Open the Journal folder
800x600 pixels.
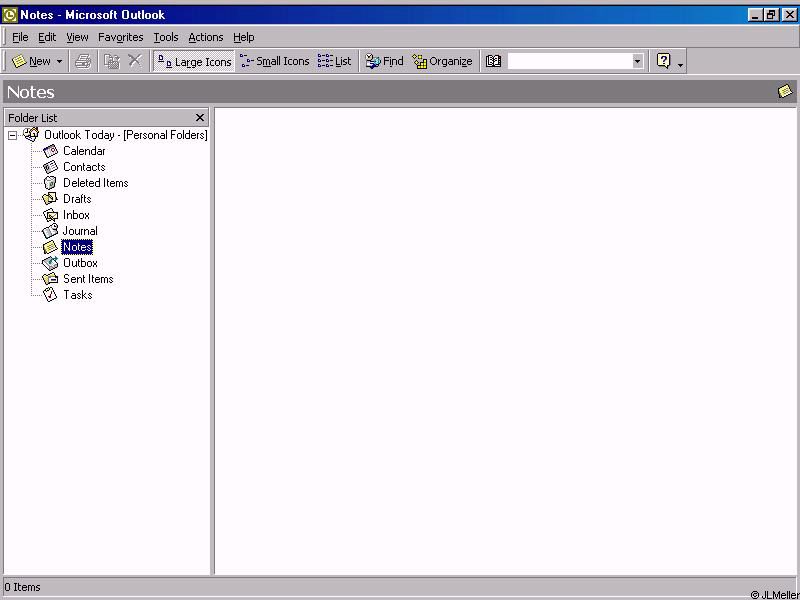click(x=80, y=231)
